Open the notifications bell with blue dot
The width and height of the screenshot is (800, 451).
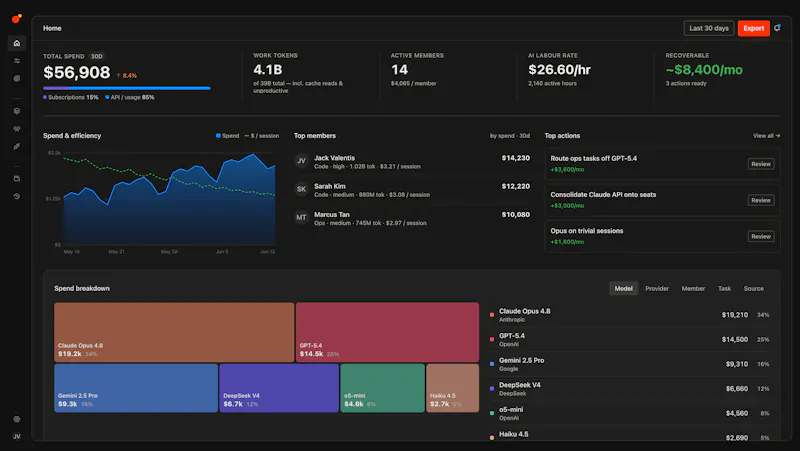point(777,28)
